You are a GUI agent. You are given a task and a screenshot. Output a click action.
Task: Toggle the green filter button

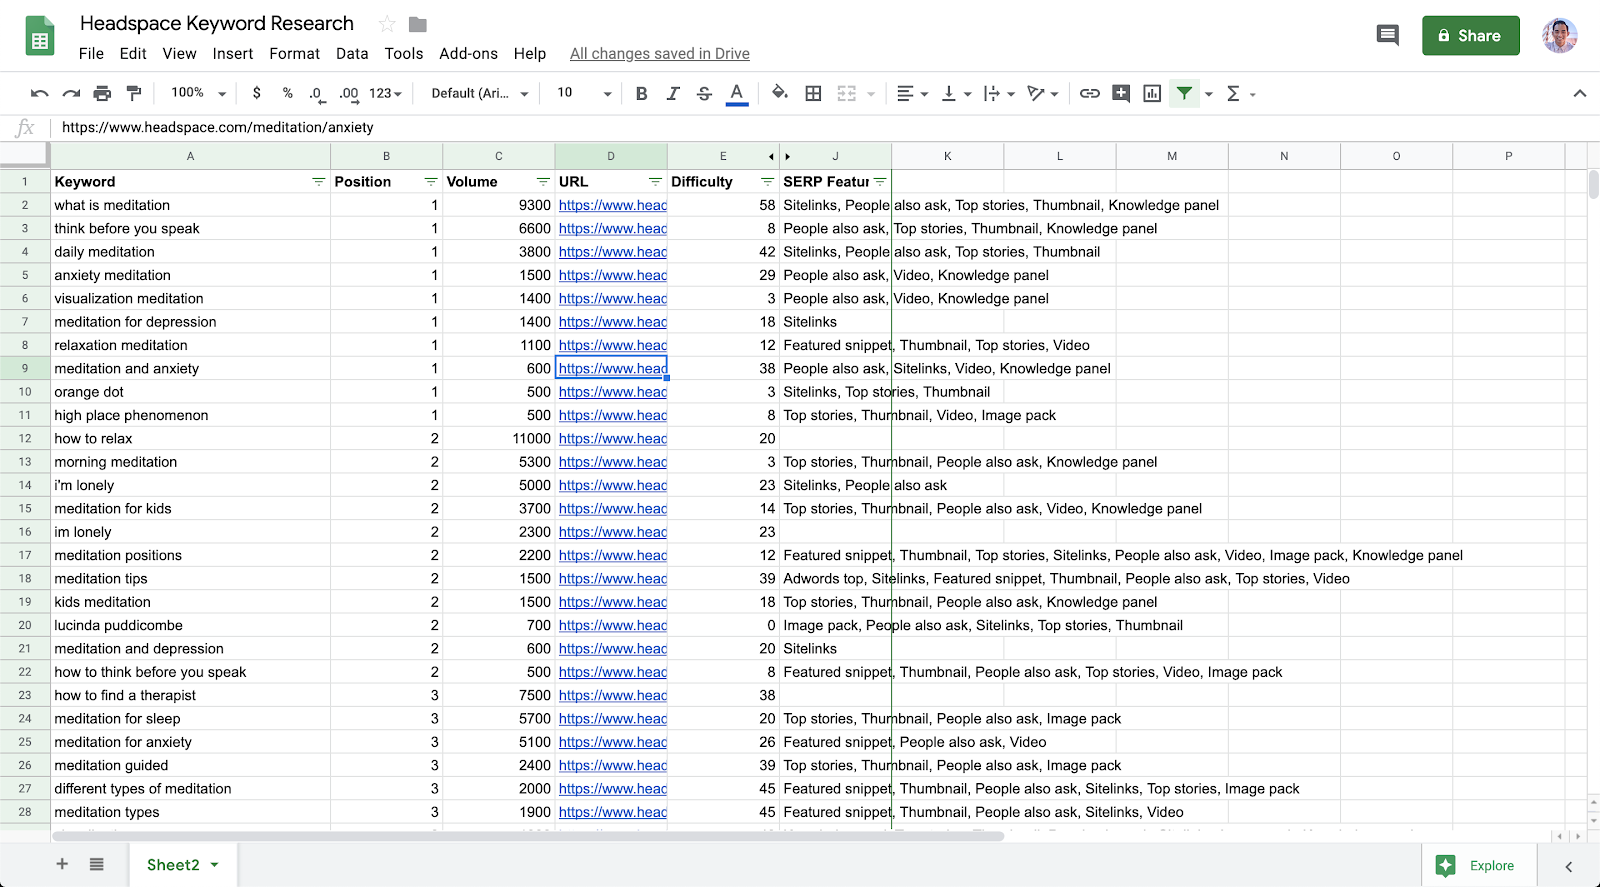pos(1184,93)
